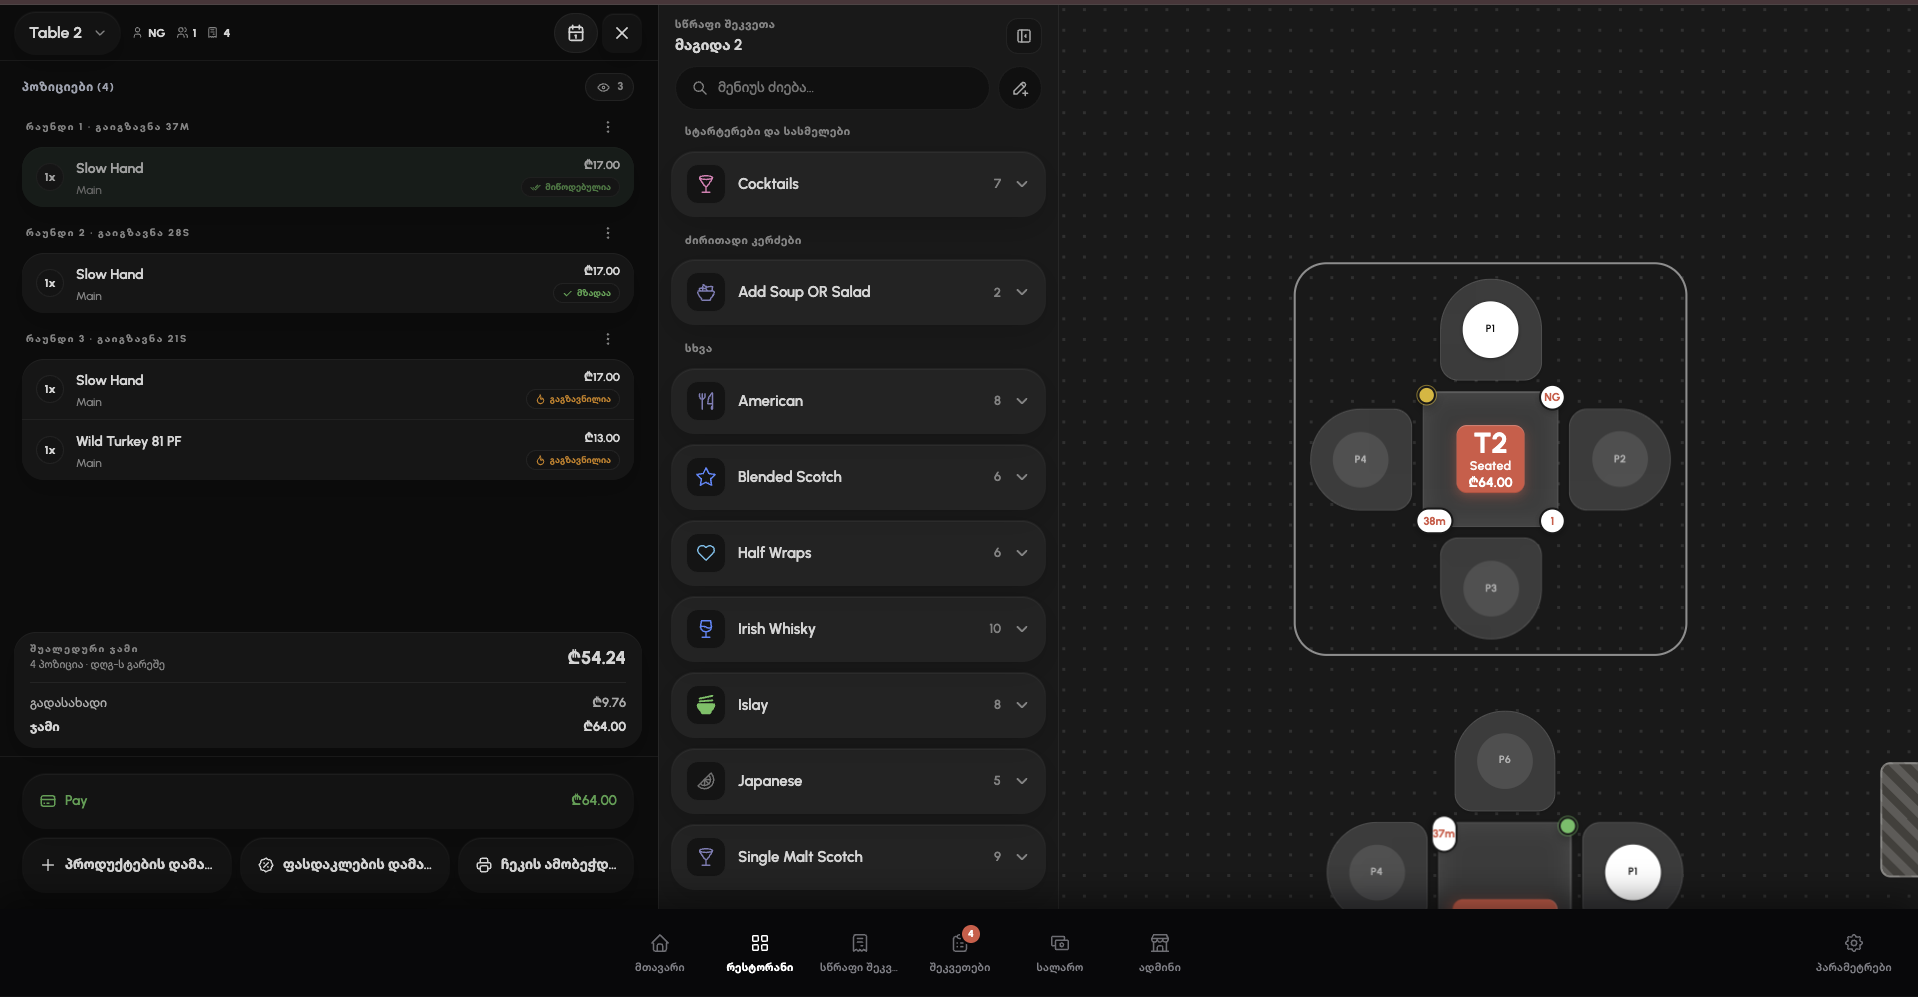Click the T2 Seated table tile
This screenshot has height=997, width=1918.
point(1490,459)
